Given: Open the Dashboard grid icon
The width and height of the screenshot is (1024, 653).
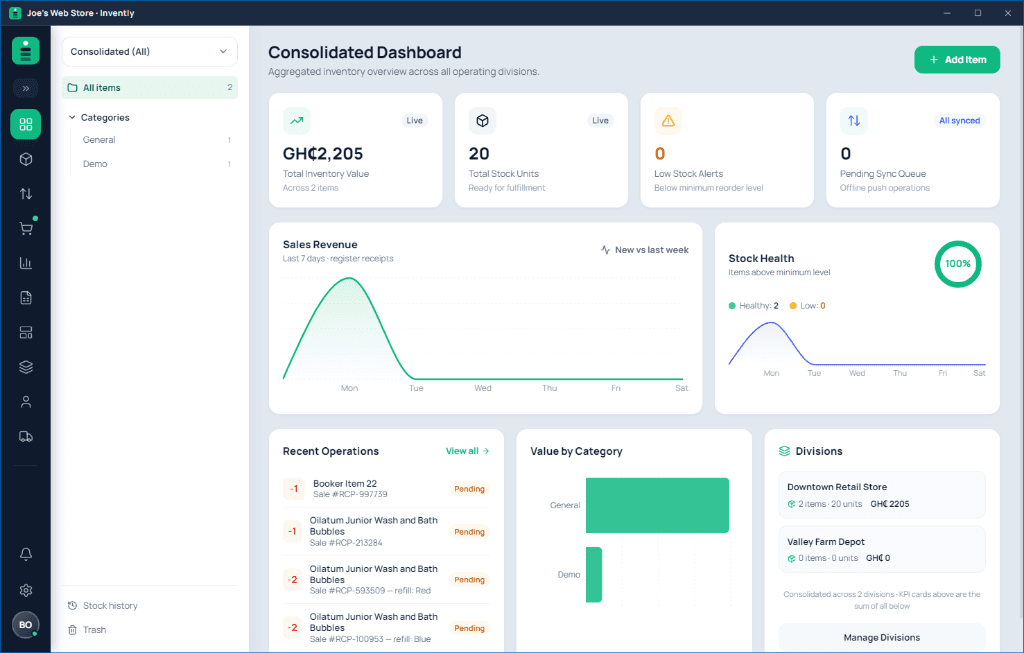Looking at the screenshot, I should click(x=25, y=124).
